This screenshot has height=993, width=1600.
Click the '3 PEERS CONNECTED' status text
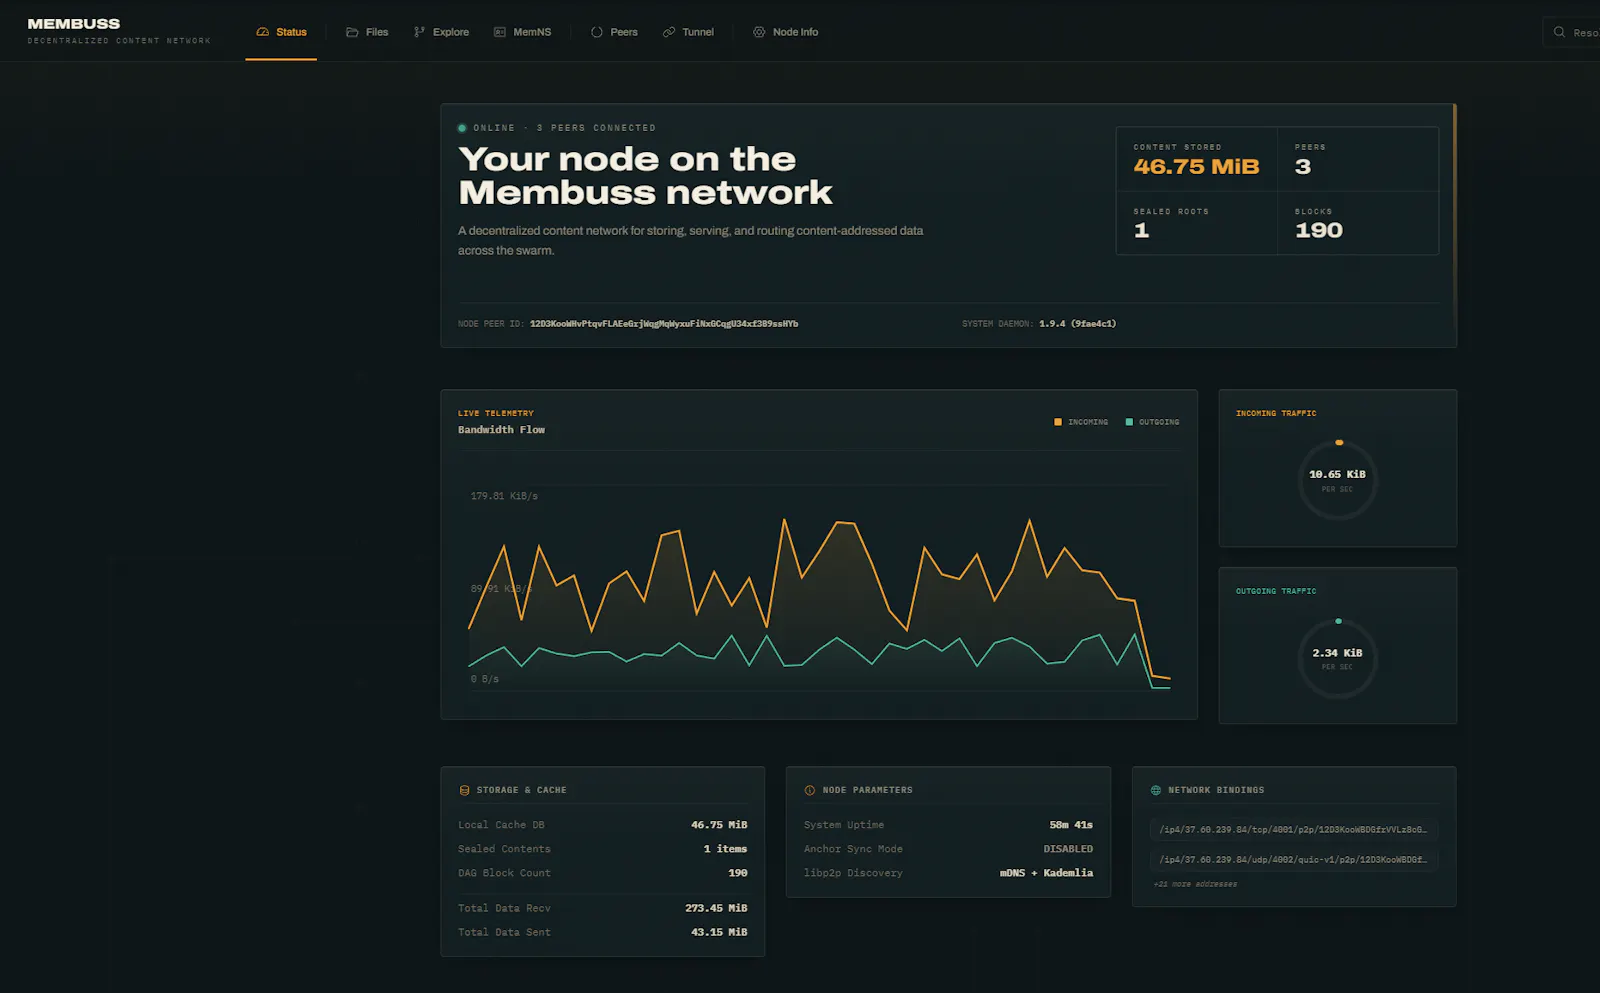596,128
